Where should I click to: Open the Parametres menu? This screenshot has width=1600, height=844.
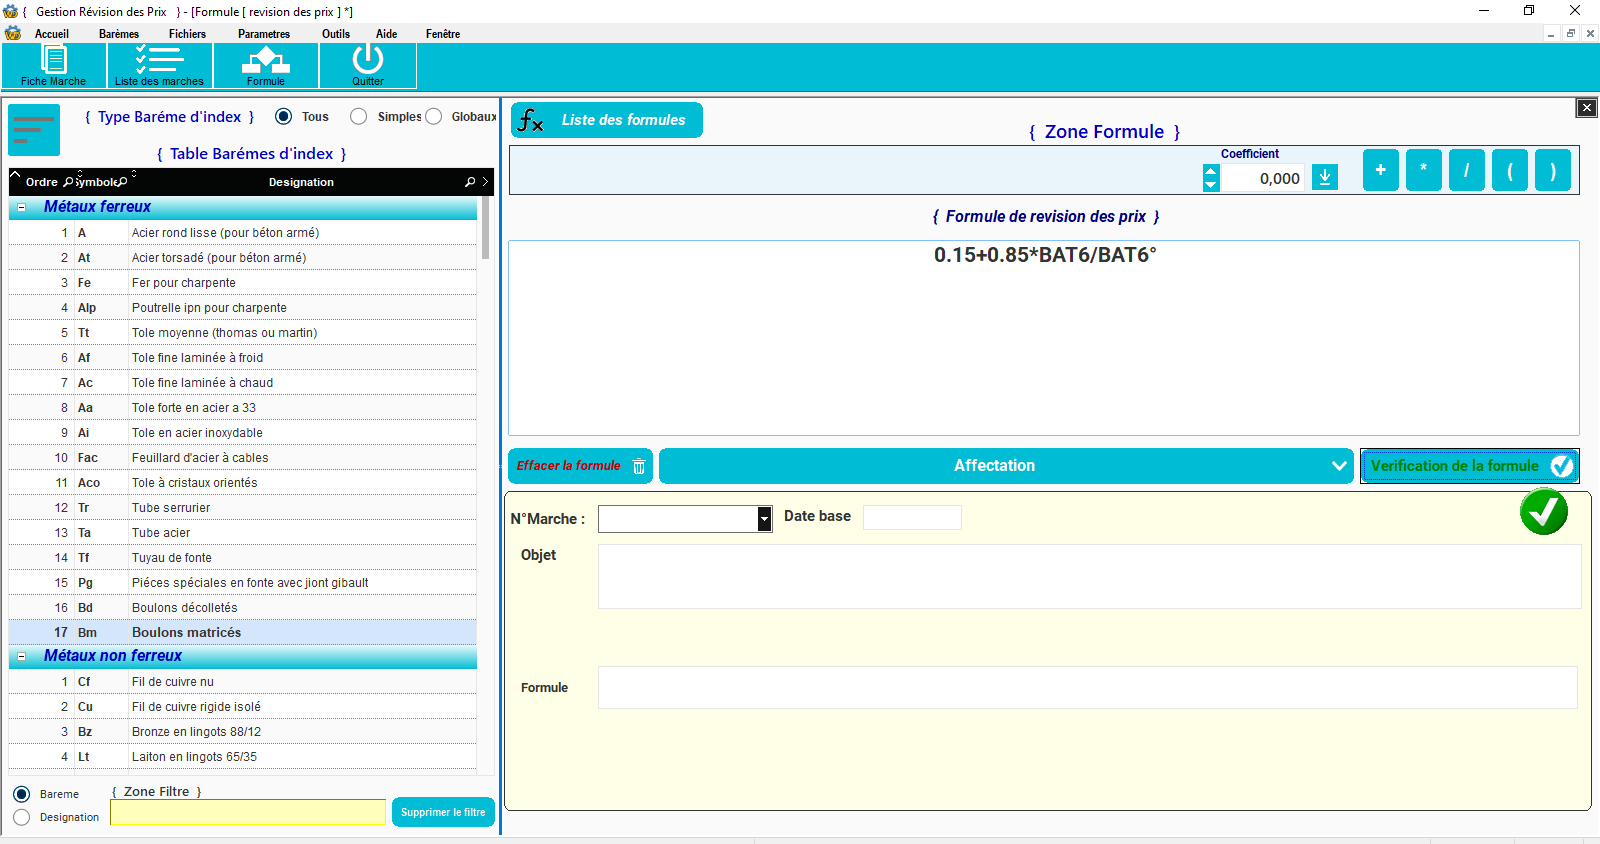pyautogui.click(x=264, y=34)
